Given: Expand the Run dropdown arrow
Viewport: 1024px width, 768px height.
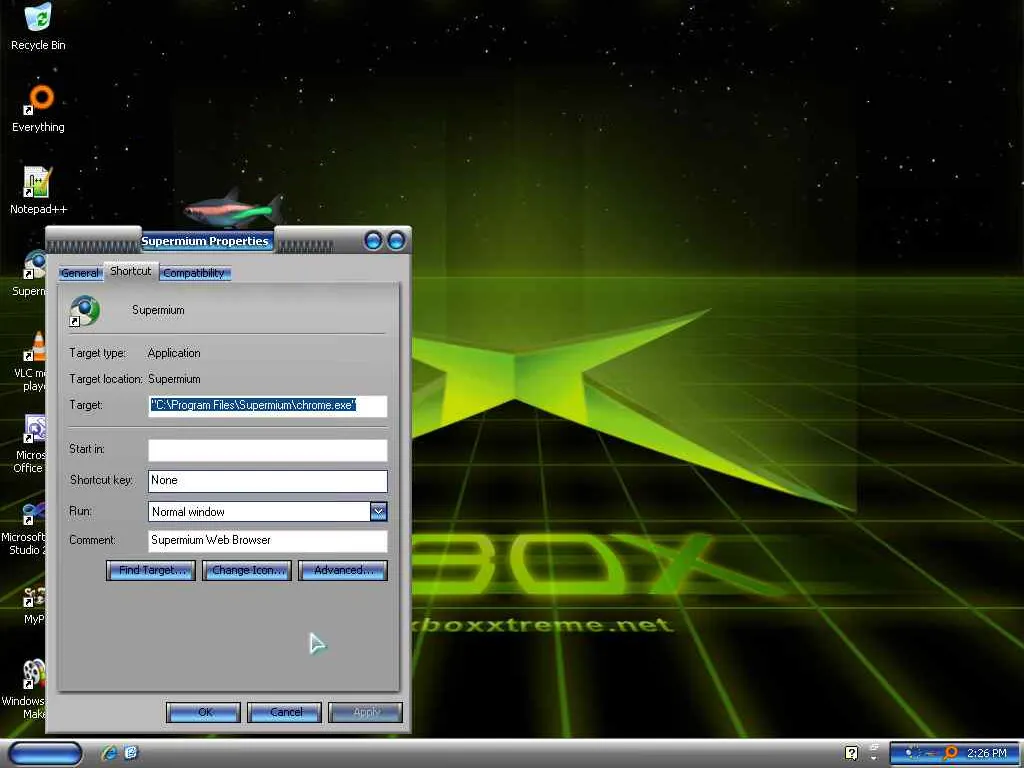Looking at the screenshot, I should [379, 511].
